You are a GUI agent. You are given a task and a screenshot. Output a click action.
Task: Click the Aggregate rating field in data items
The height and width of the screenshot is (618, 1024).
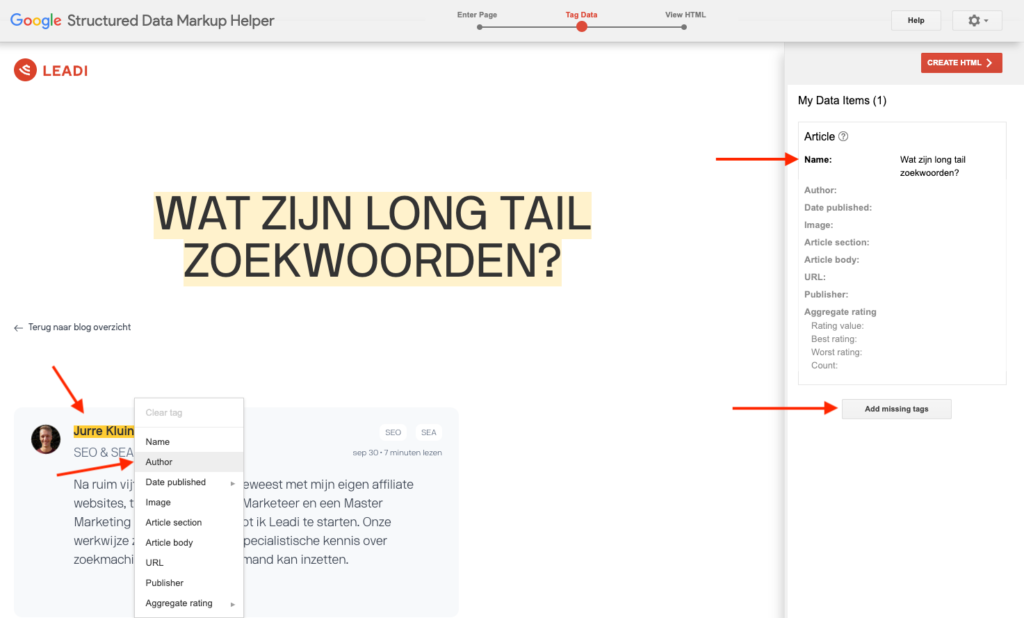[840, 312]
